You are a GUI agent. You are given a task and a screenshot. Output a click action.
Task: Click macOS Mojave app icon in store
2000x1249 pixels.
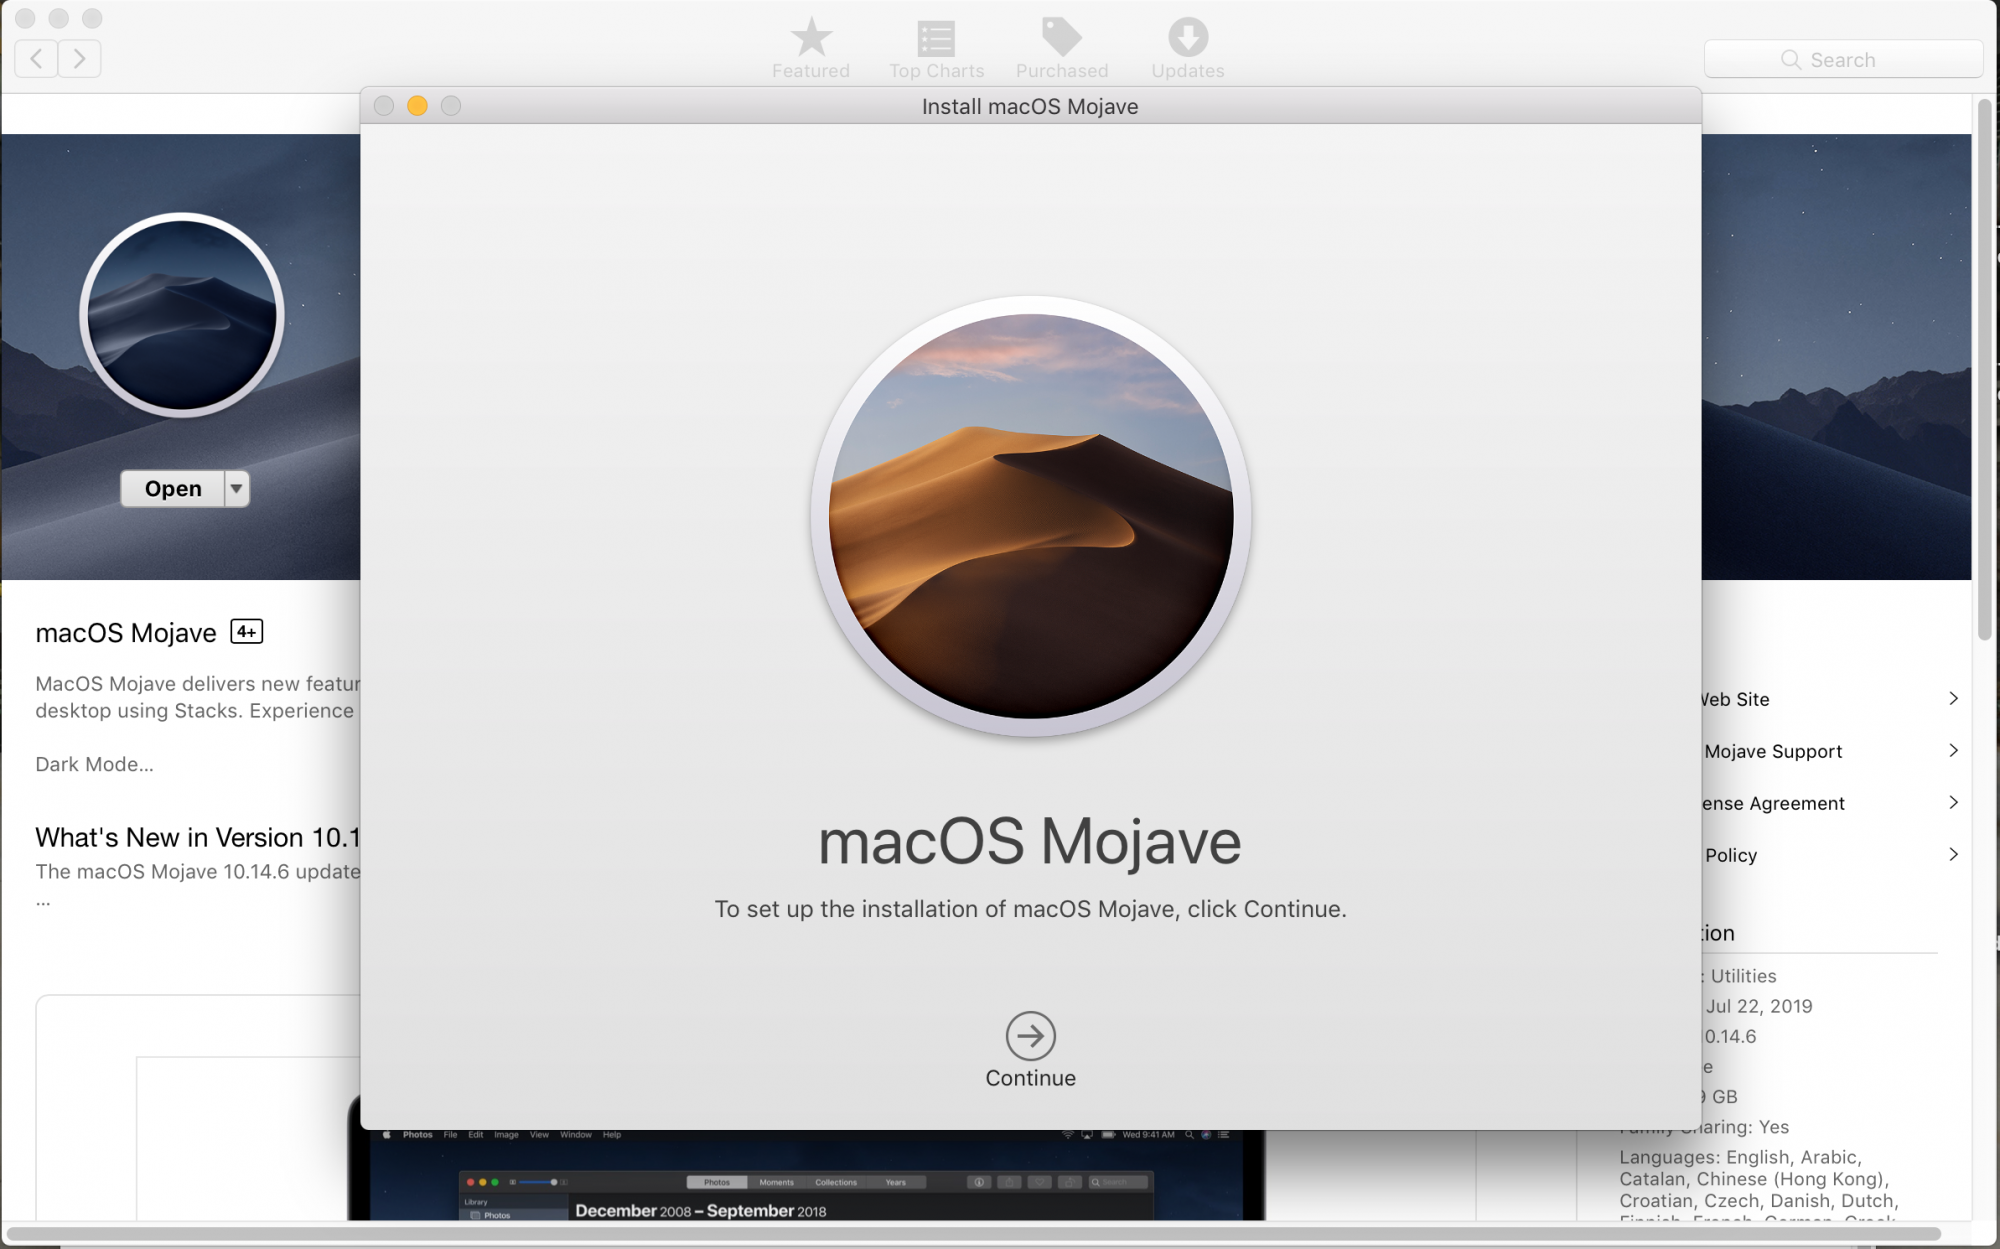point(182,315)
